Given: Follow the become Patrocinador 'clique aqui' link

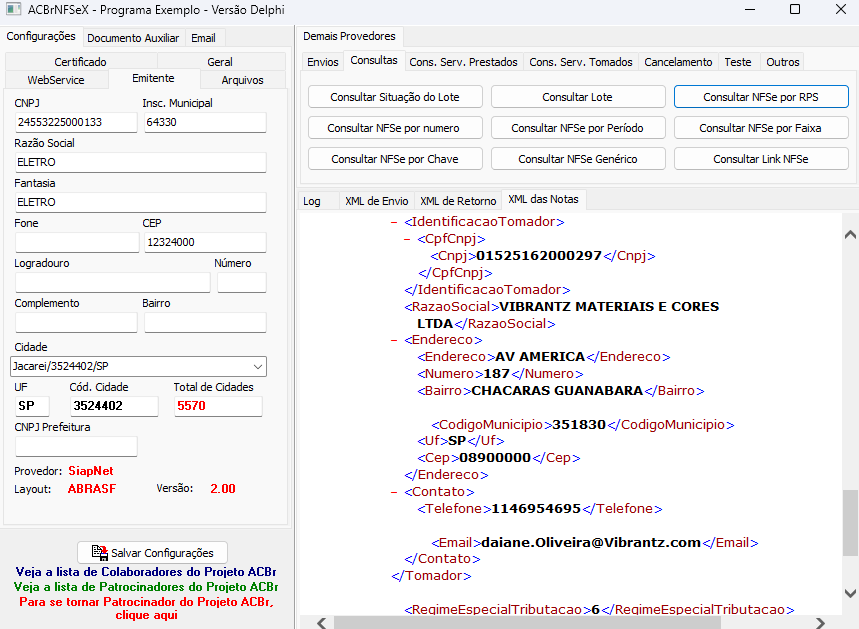Looking at the screenshot, I should 146,609.
